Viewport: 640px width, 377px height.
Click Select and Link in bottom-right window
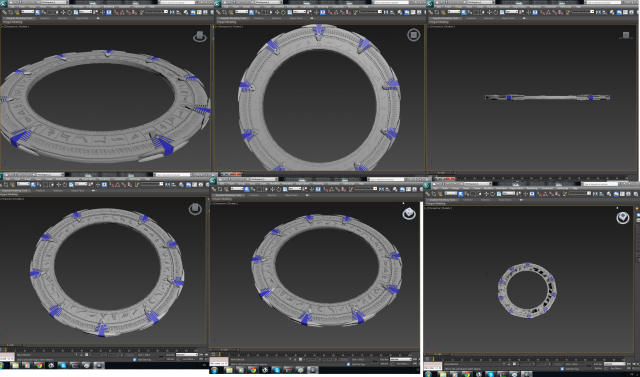tap(427, 194)
